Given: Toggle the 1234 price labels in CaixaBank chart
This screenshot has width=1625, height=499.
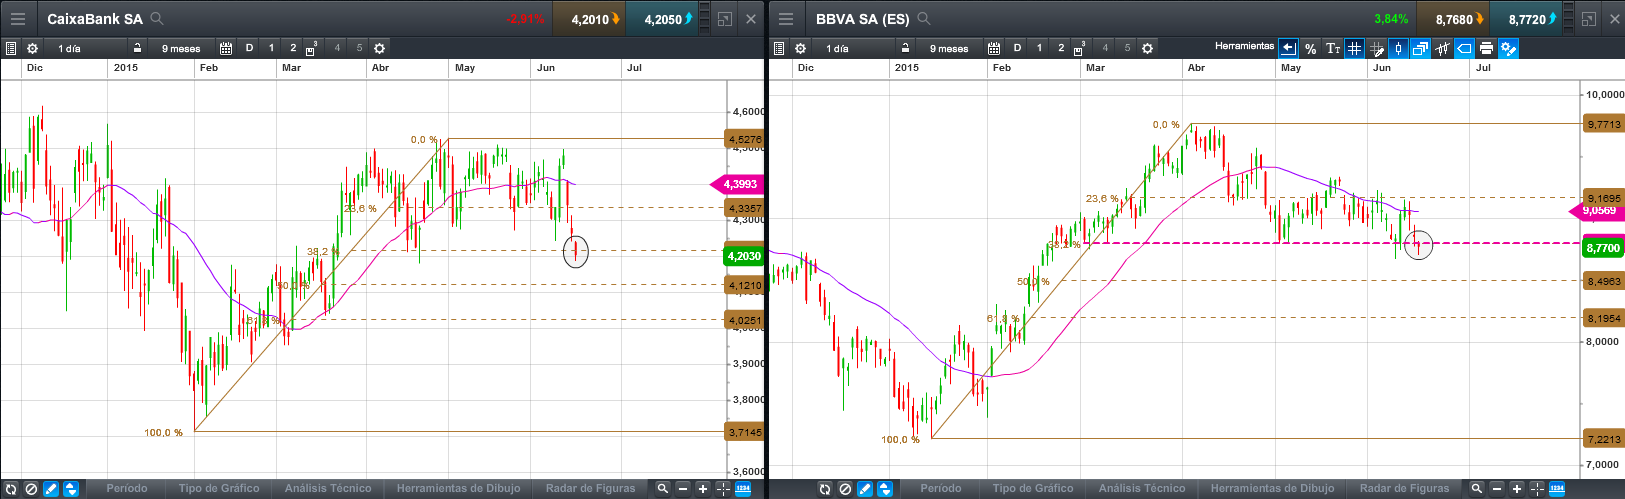Looking at the screenshot, I should tap(743, 489).
